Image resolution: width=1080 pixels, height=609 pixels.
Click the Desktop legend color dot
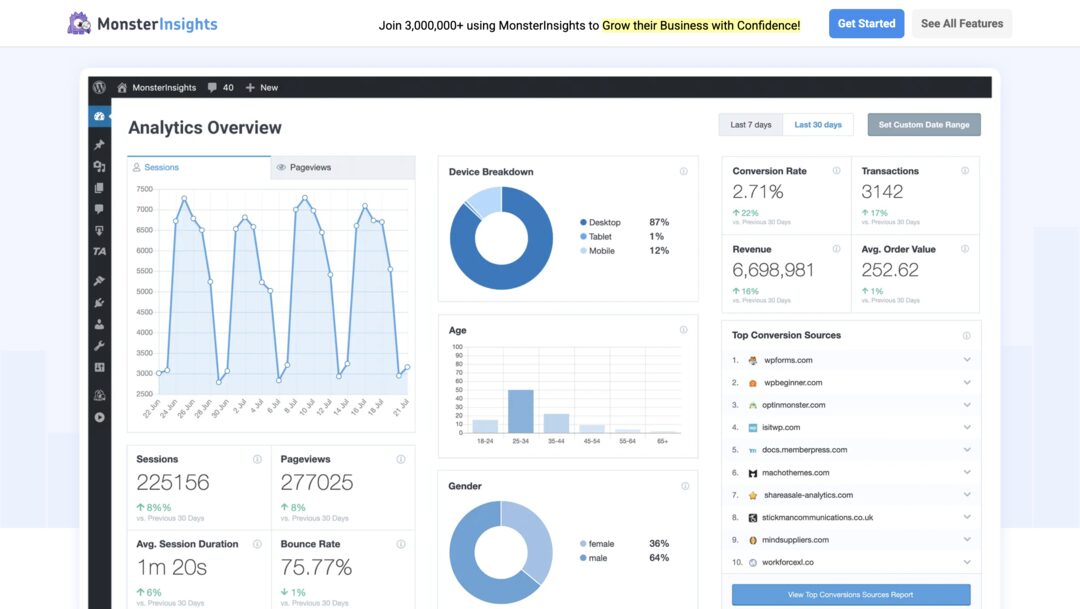[583, 222]
